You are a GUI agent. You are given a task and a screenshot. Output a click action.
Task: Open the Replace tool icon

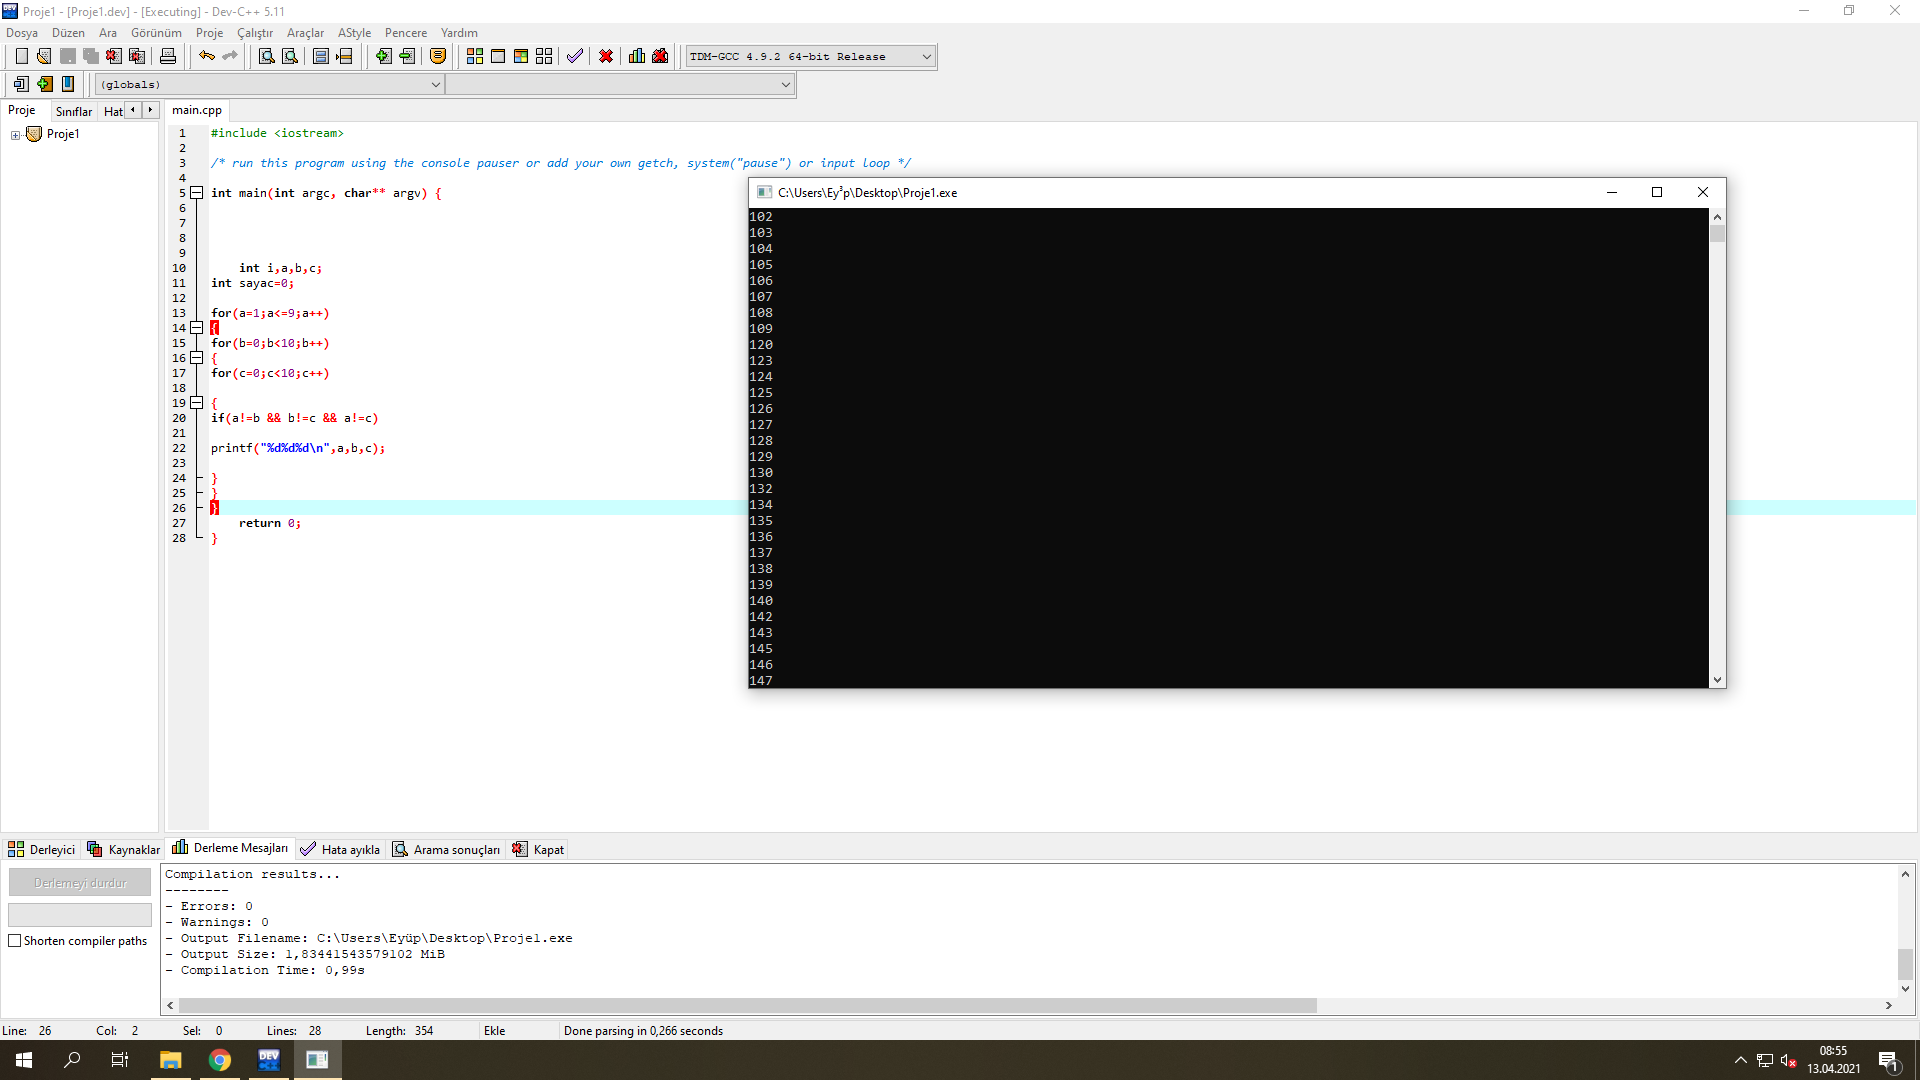(290, 57)
